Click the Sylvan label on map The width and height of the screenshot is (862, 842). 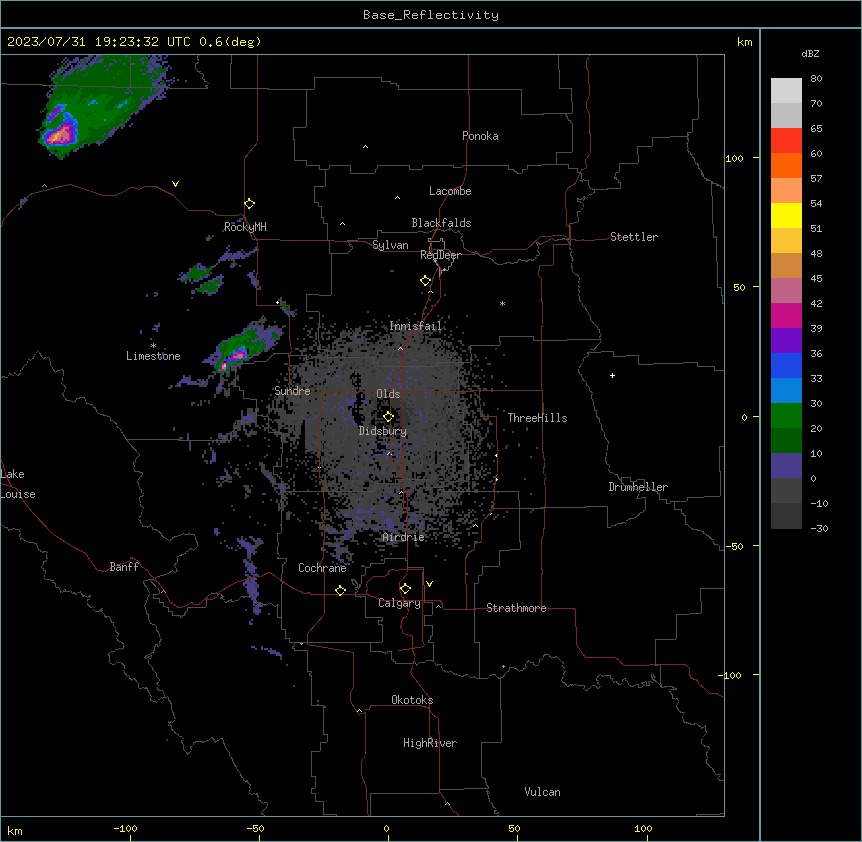[390, 245]
